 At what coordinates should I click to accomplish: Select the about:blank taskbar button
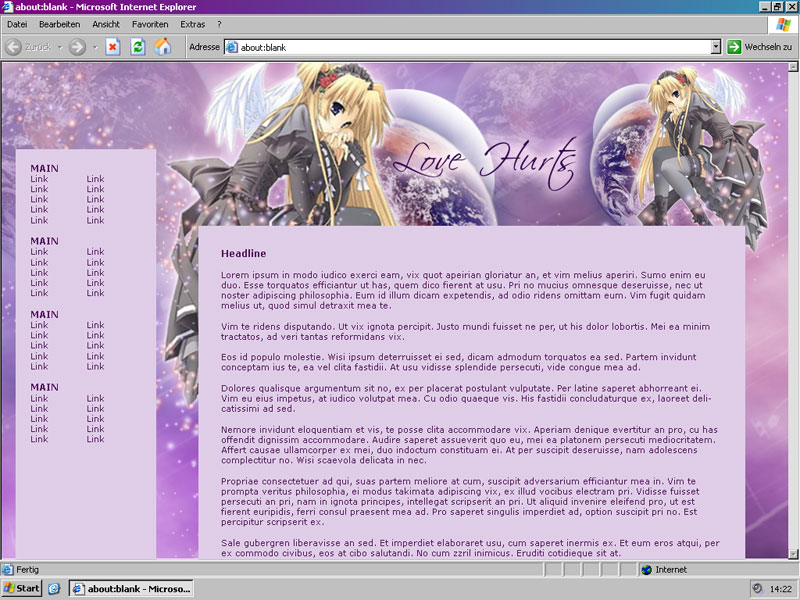(132, 589)
